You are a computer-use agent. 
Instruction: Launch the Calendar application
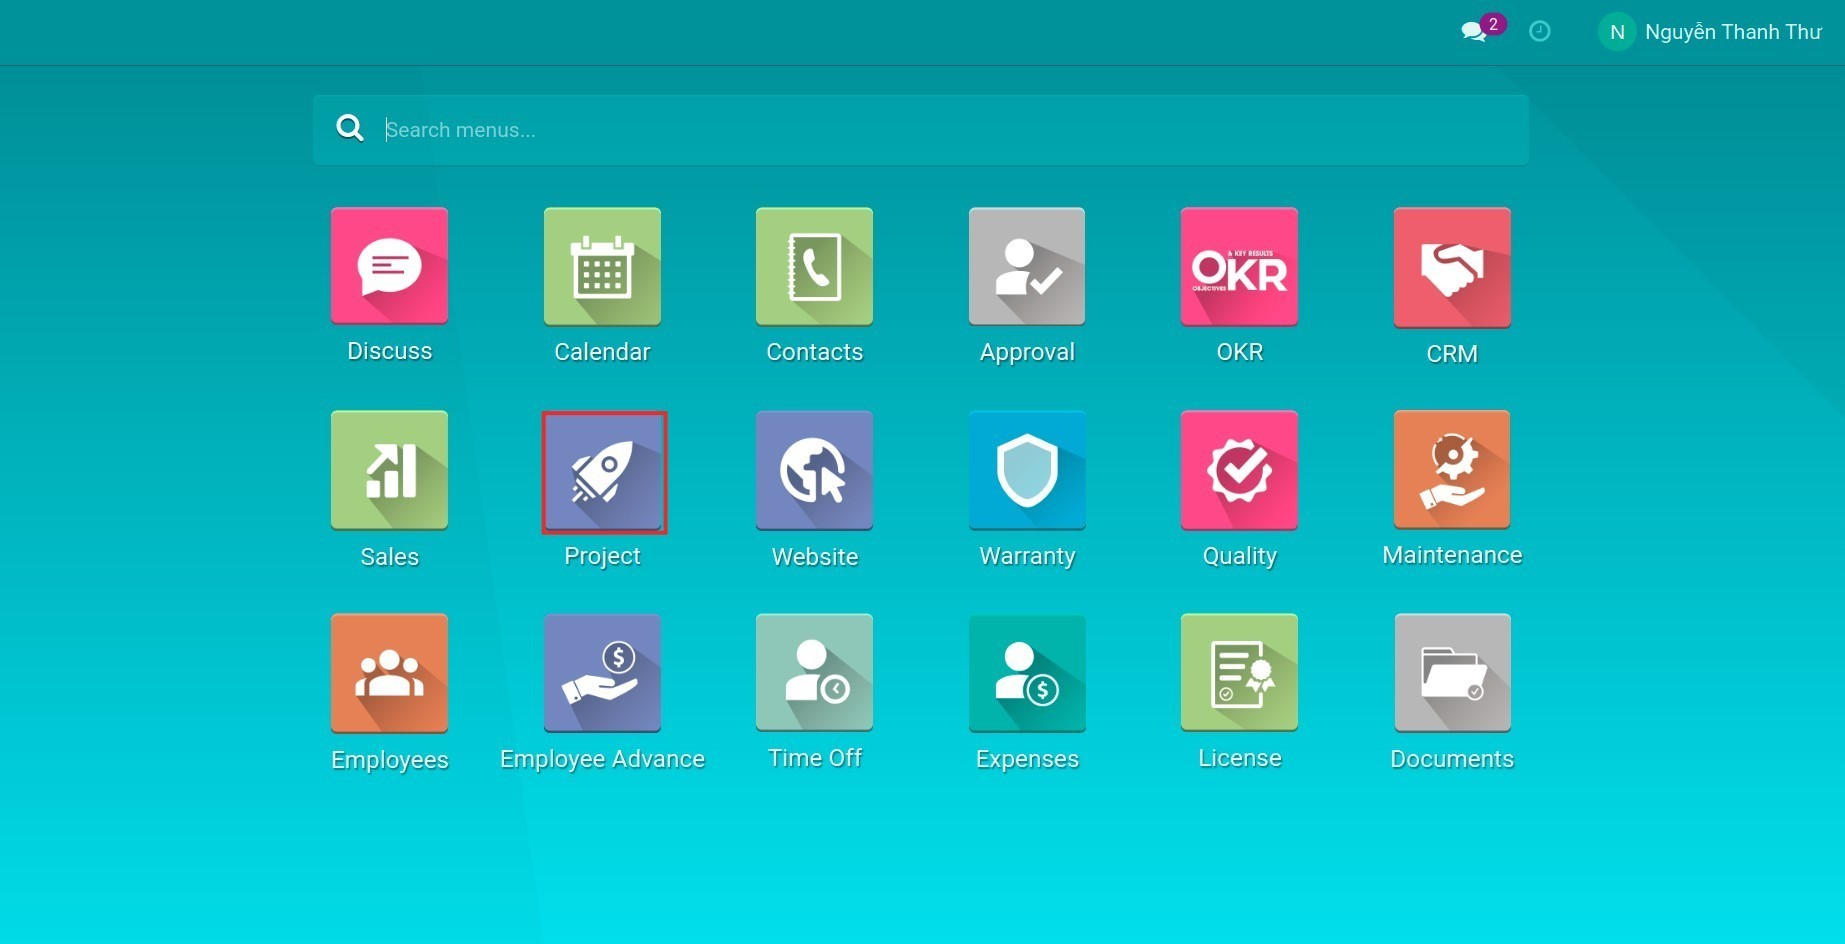coord(602,266)
